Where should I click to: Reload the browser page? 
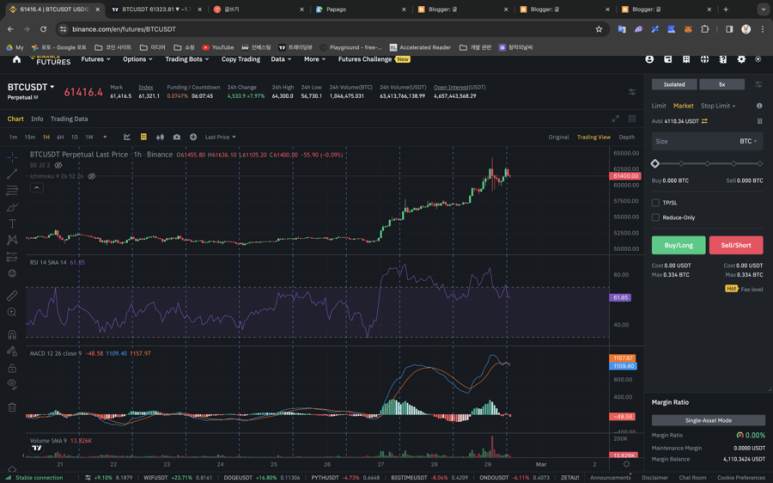(x=43, y=29)
